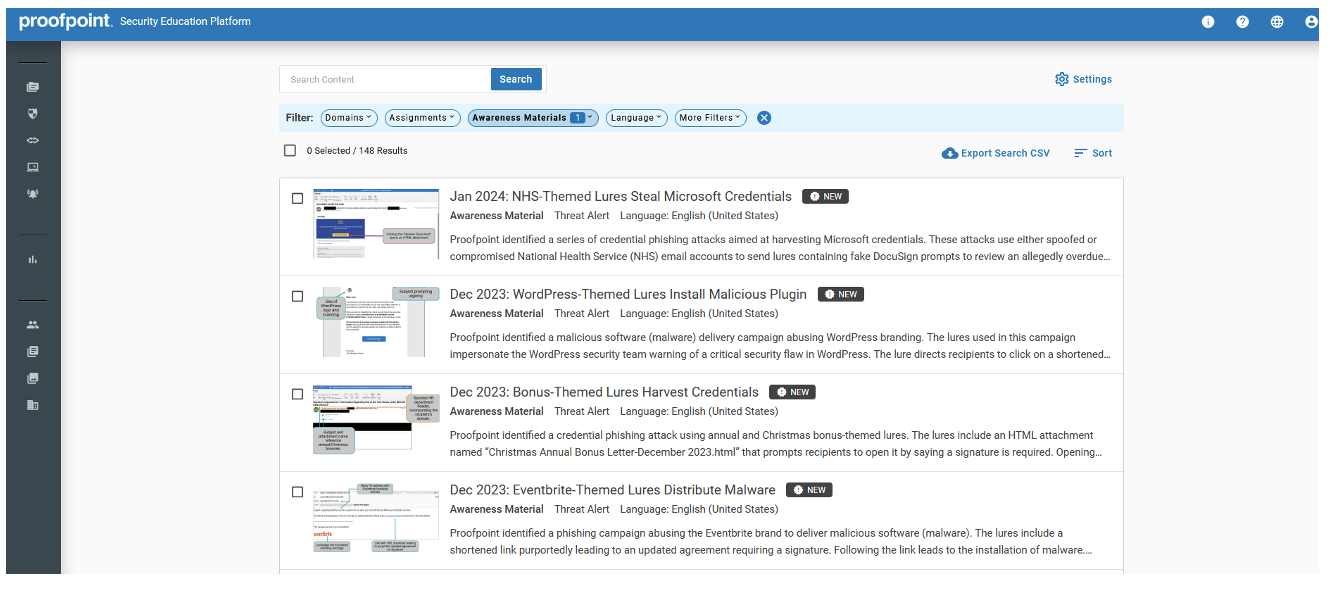The height and width of the screenshot is (592, 1330).
Task: Click the info icon in top bar
Action: [x=1208, y=22]
